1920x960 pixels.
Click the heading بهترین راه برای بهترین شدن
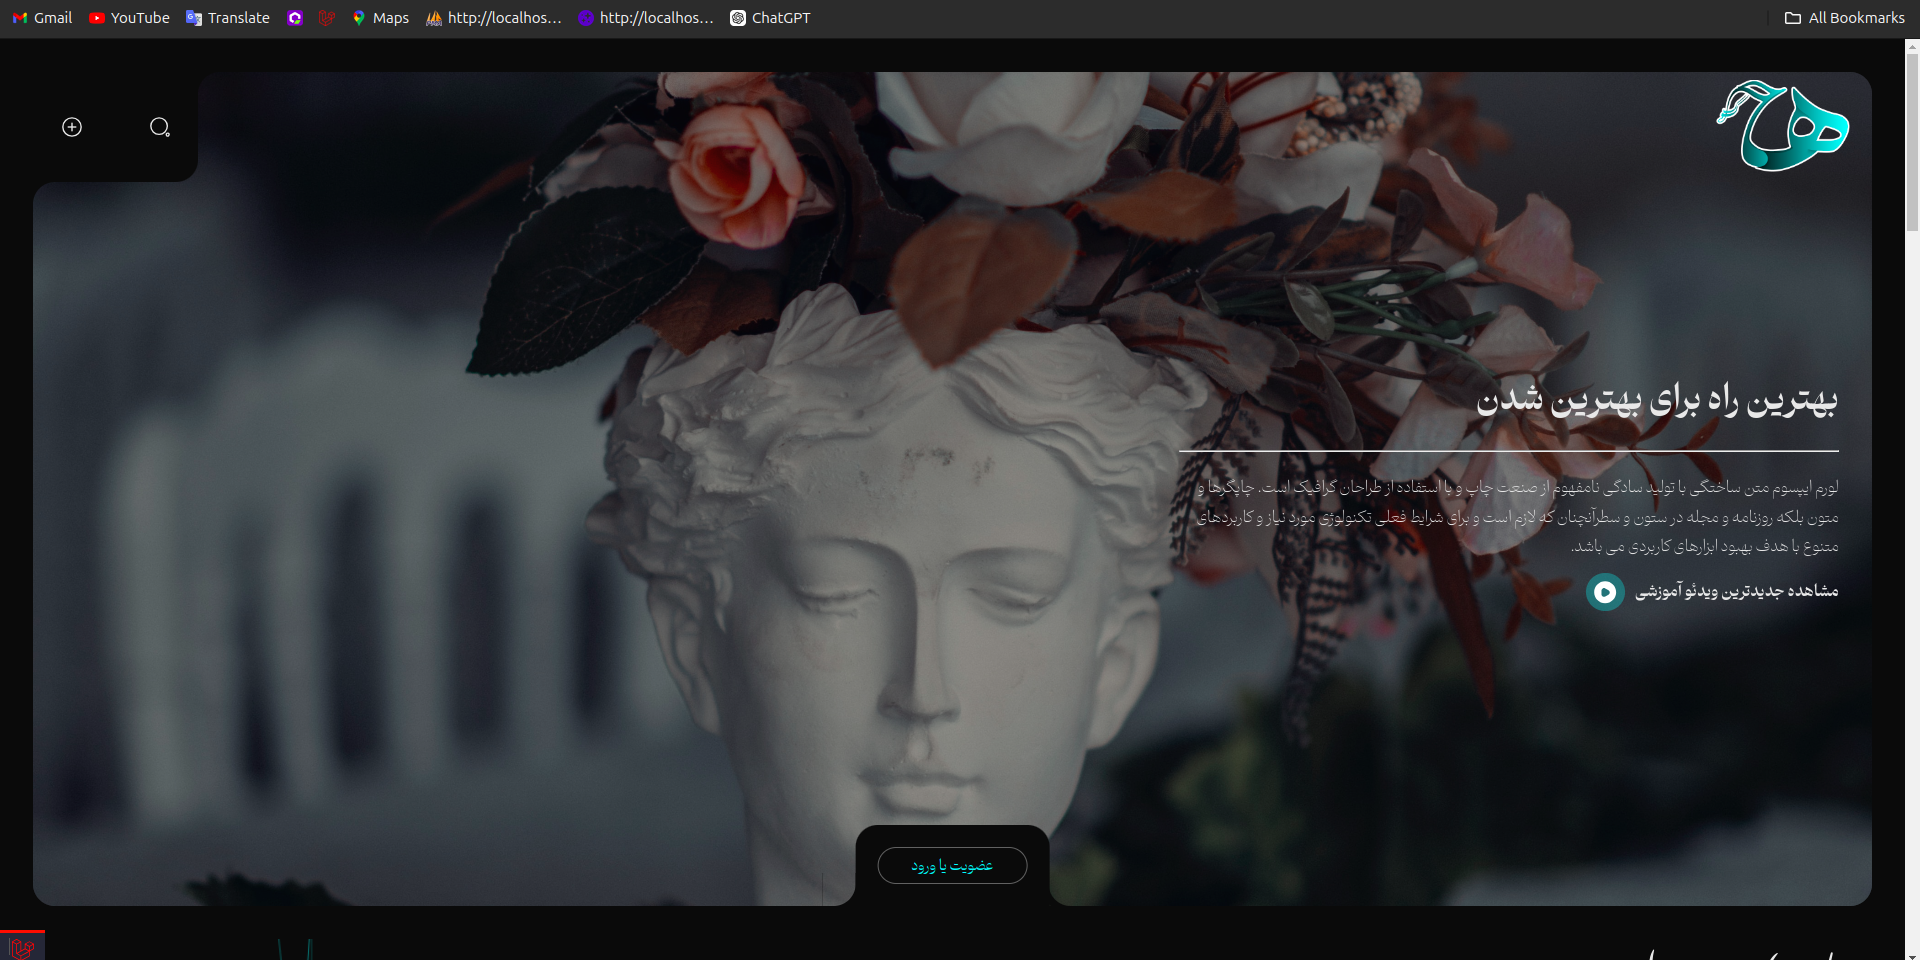point(1657,400)
